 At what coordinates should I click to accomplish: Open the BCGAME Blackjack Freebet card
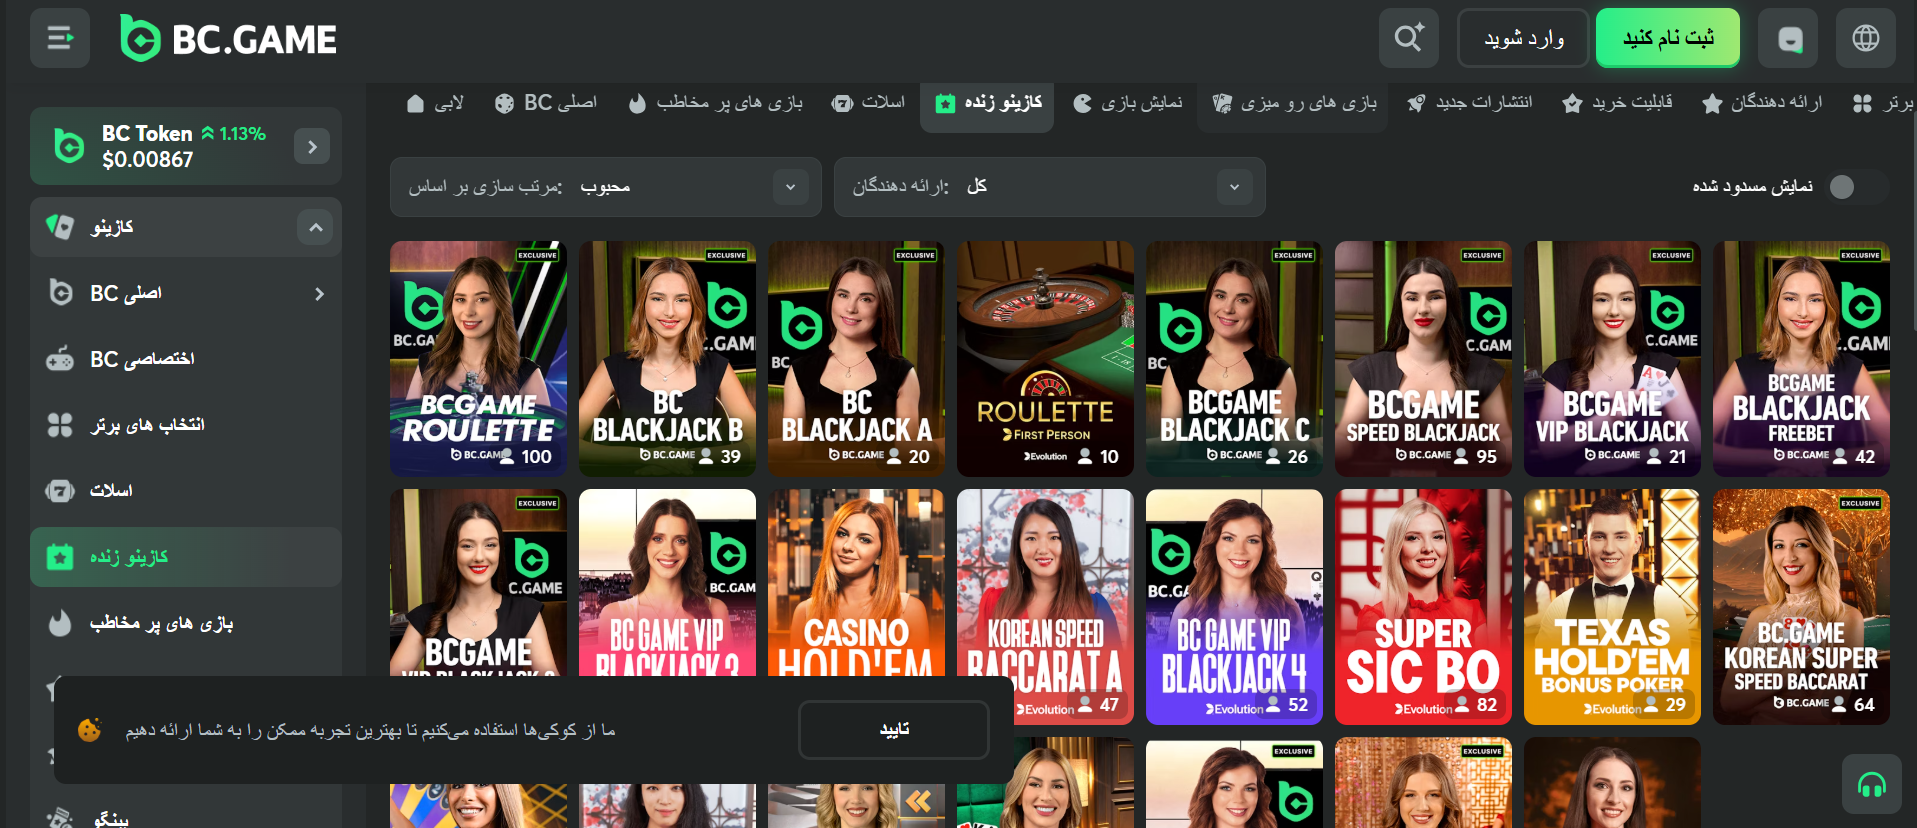click(x=1801, y=359)
